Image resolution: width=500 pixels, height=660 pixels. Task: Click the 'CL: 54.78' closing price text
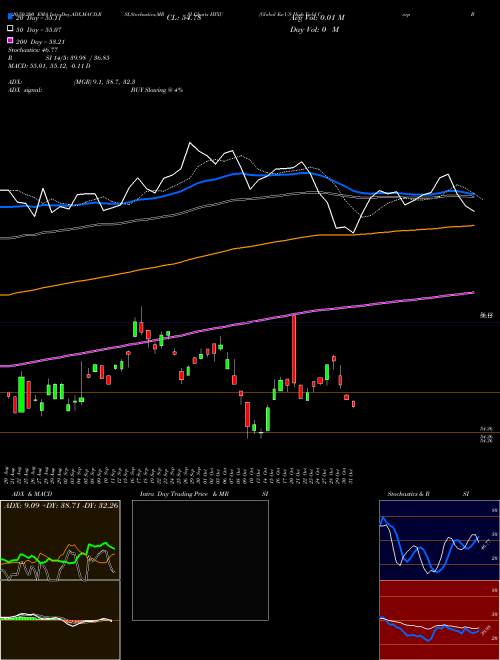click(184, 18)
